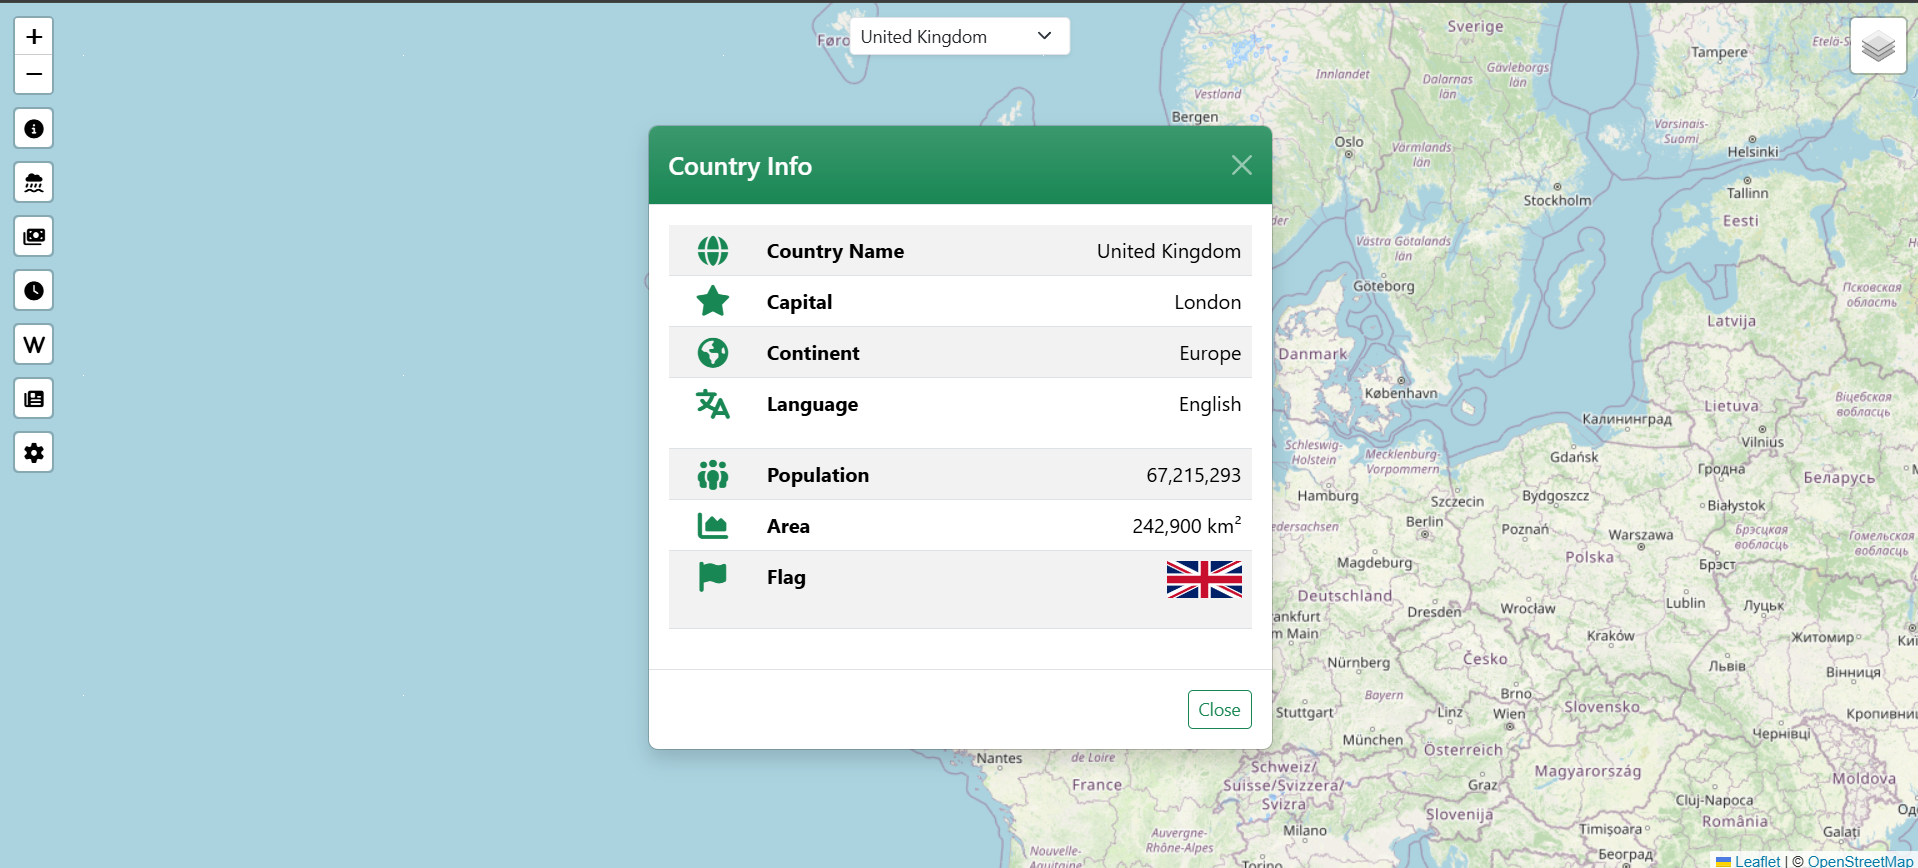
Task: Close the Country Info dialog with X
Action: (x=1241, y=165)
